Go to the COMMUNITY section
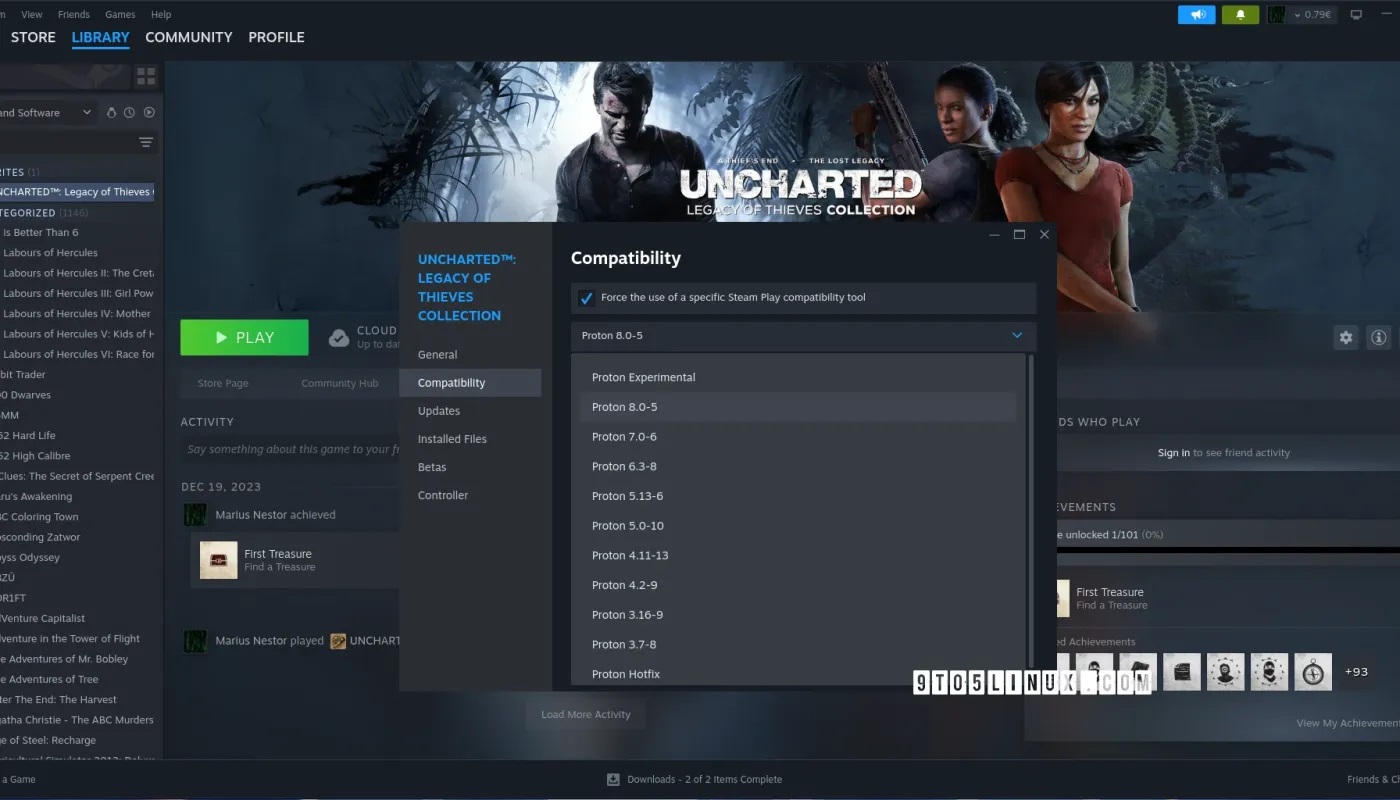1400x800 pixels. tap(189, 37)
